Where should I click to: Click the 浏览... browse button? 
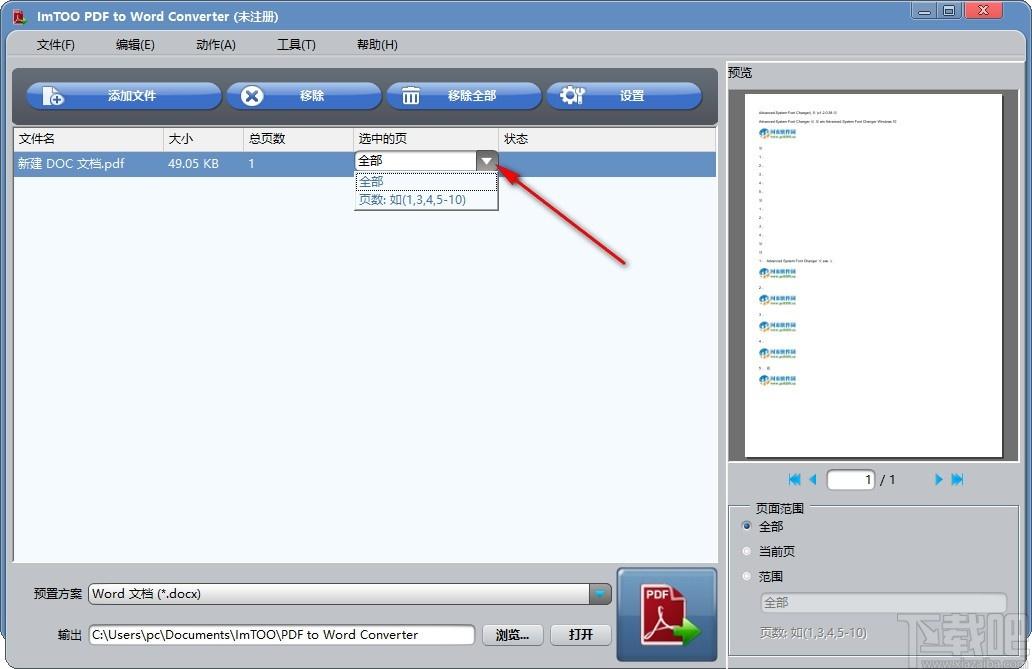coord(512,635)
